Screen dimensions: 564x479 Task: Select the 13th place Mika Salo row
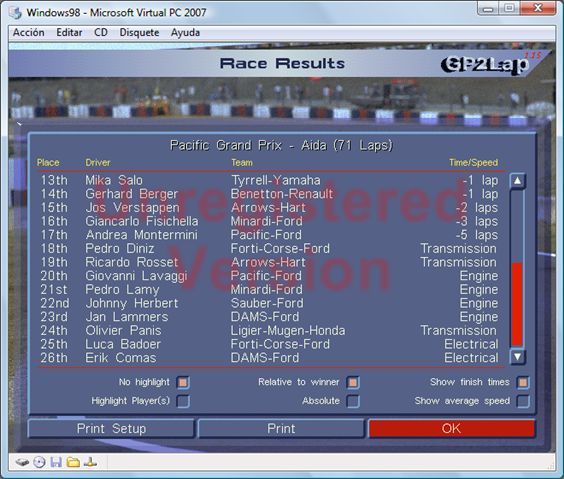coord(269,180)
